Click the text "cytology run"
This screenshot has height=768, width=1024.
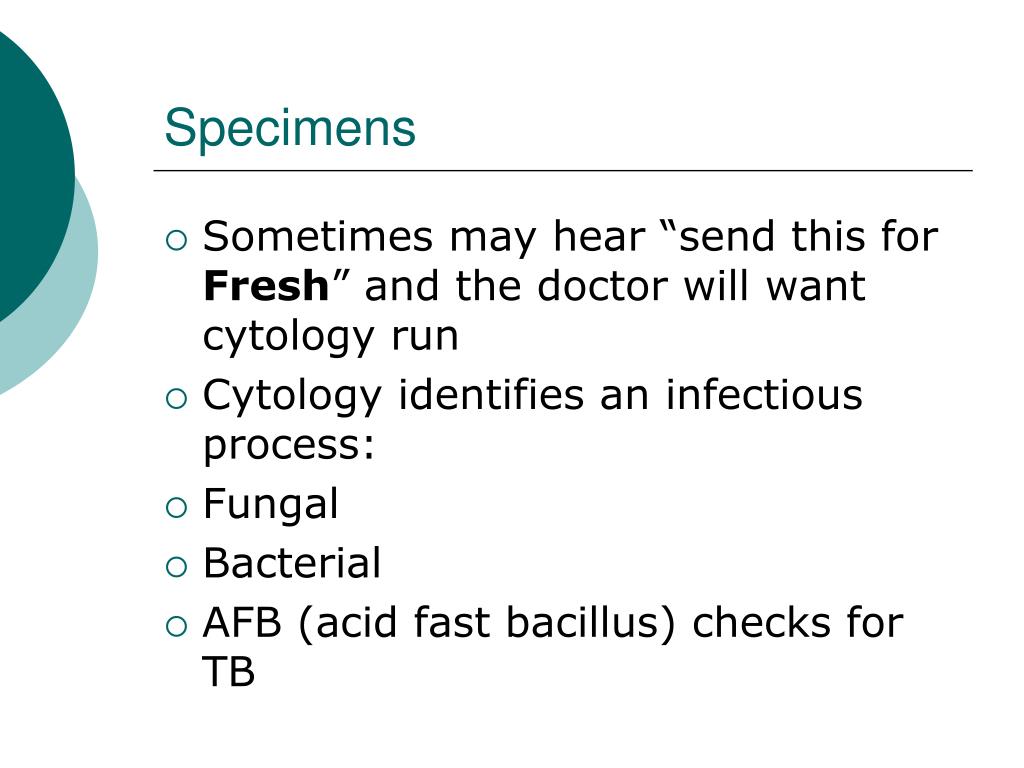[330, 338]
